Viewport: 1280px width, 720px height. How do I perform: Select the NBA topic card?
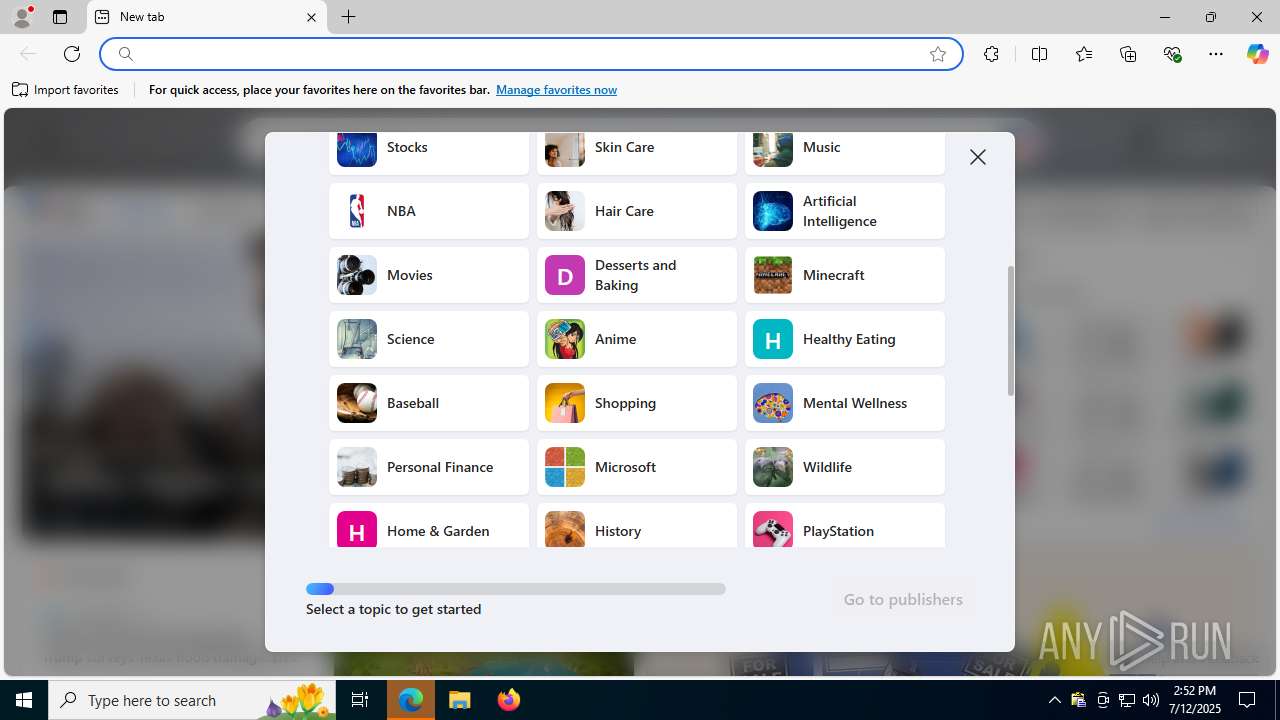(x=429, y=211)
